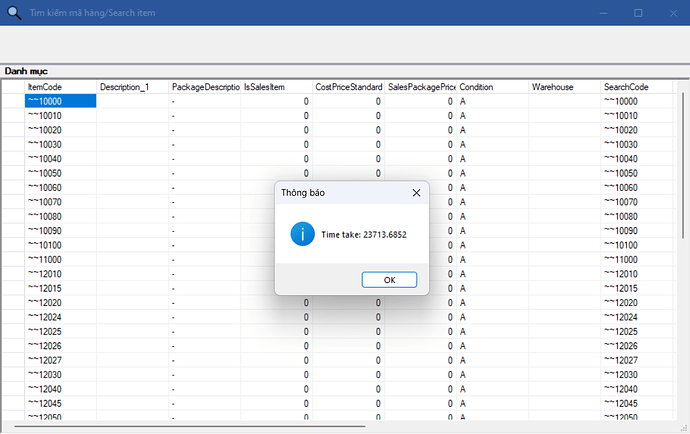Select ItemCode cell ~~10010

(60, 116)
